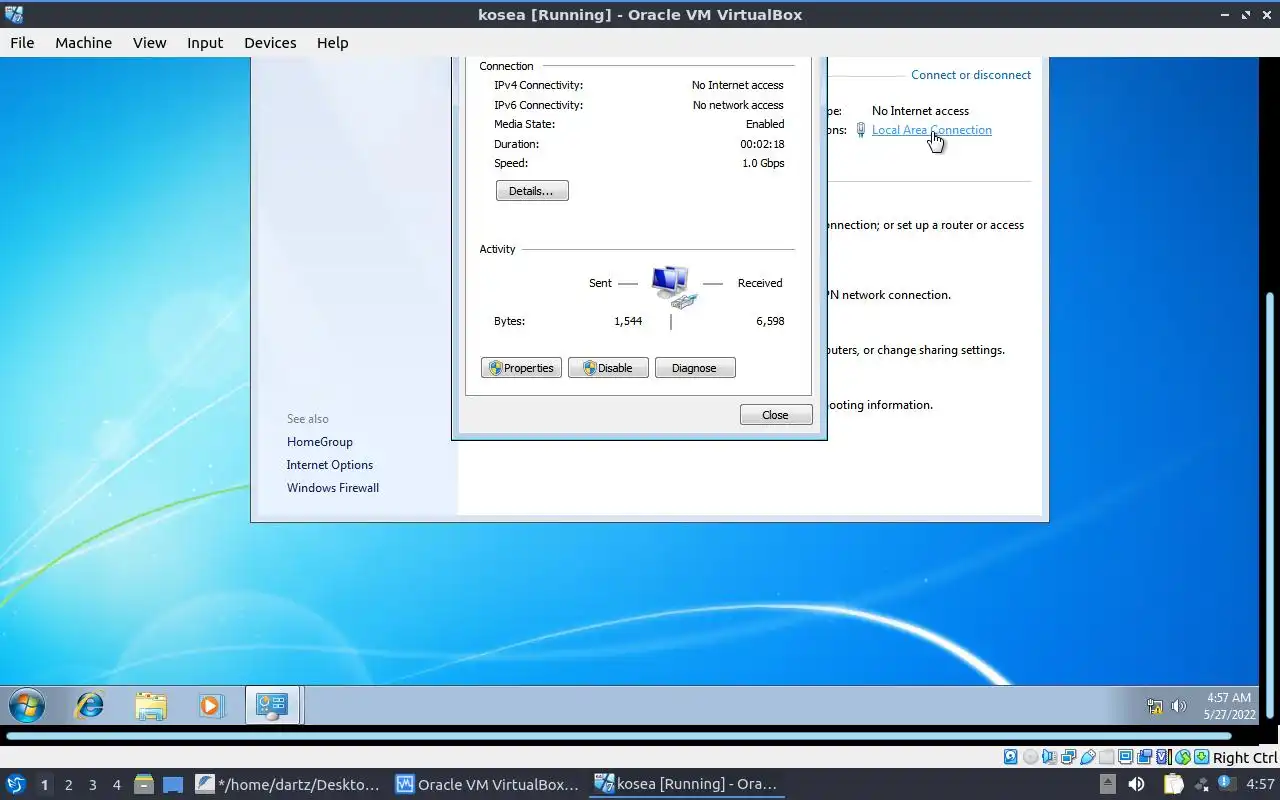Click VirtualBox network adapter indicator
1280x800 pixels.
(1068, 757)
